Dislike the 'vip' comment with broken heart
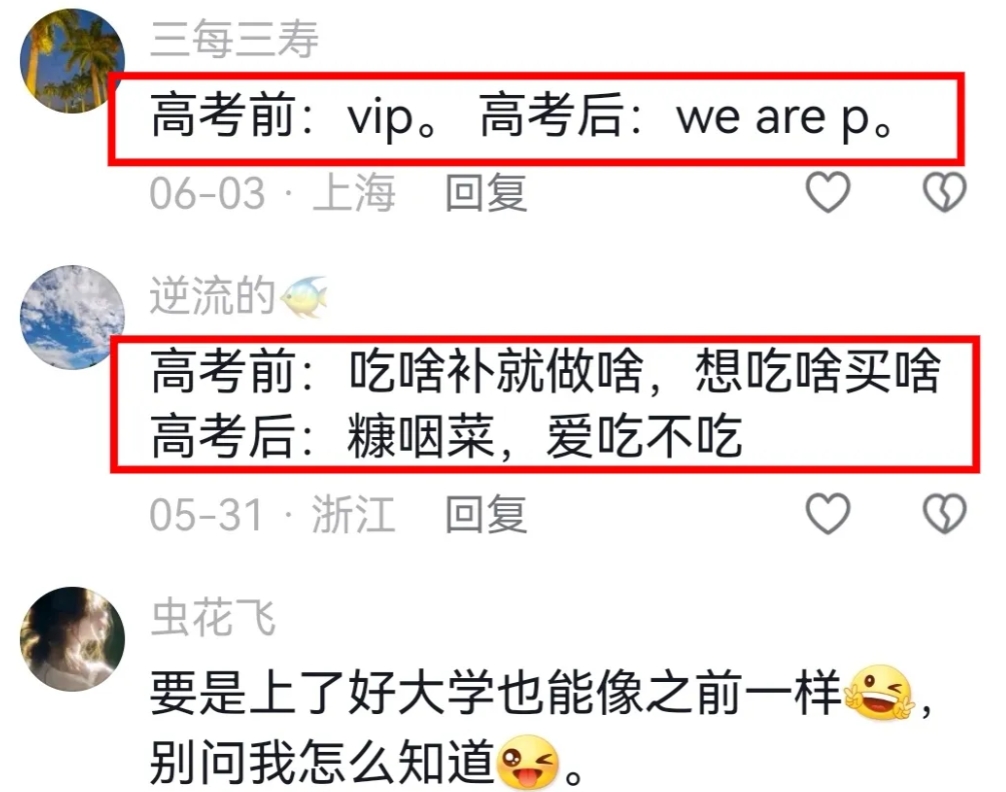The width and height of the screenshot is (1006, 792). [x=944, y=192]
